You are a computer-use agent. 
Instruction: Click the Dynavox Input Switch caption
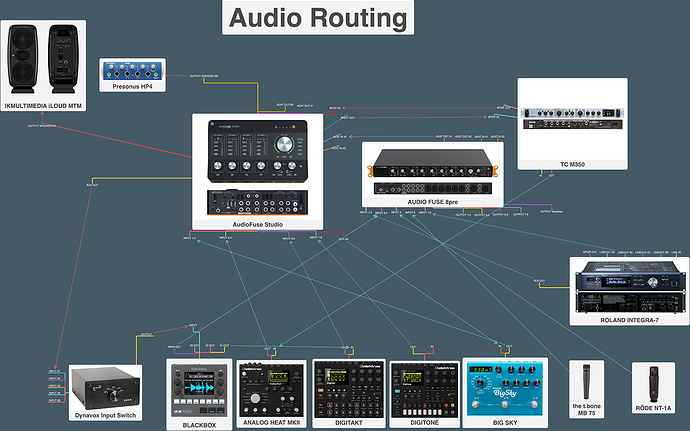[x=106, y=415]
